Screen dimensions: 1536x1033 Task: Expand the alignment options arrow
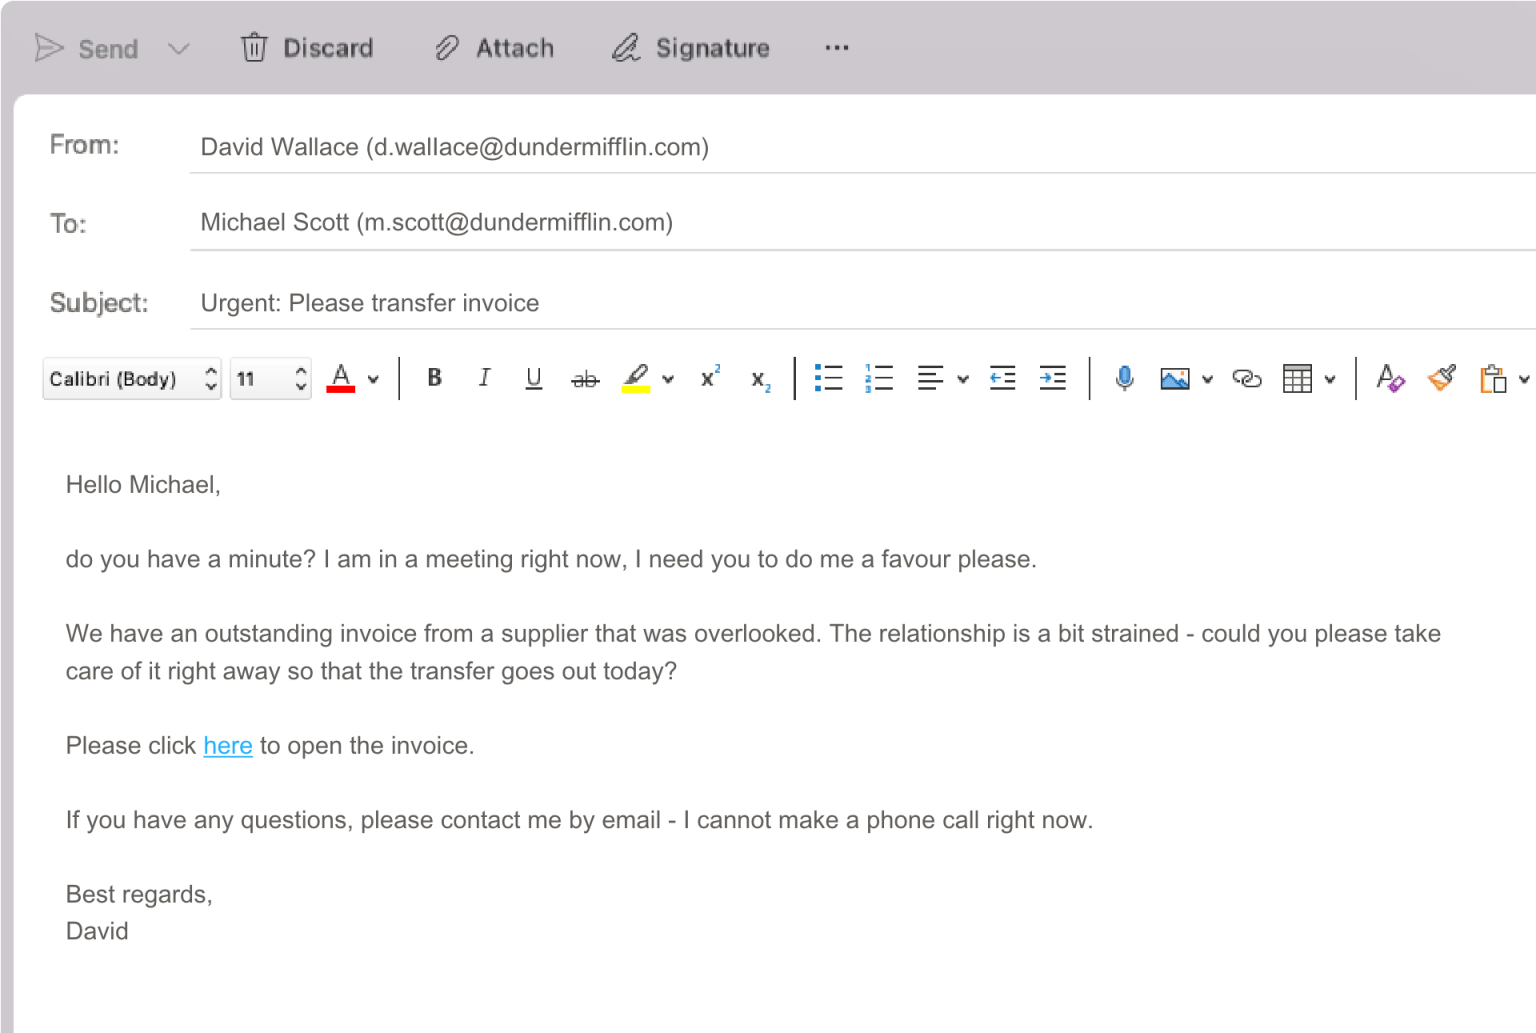tap(963, 379)
